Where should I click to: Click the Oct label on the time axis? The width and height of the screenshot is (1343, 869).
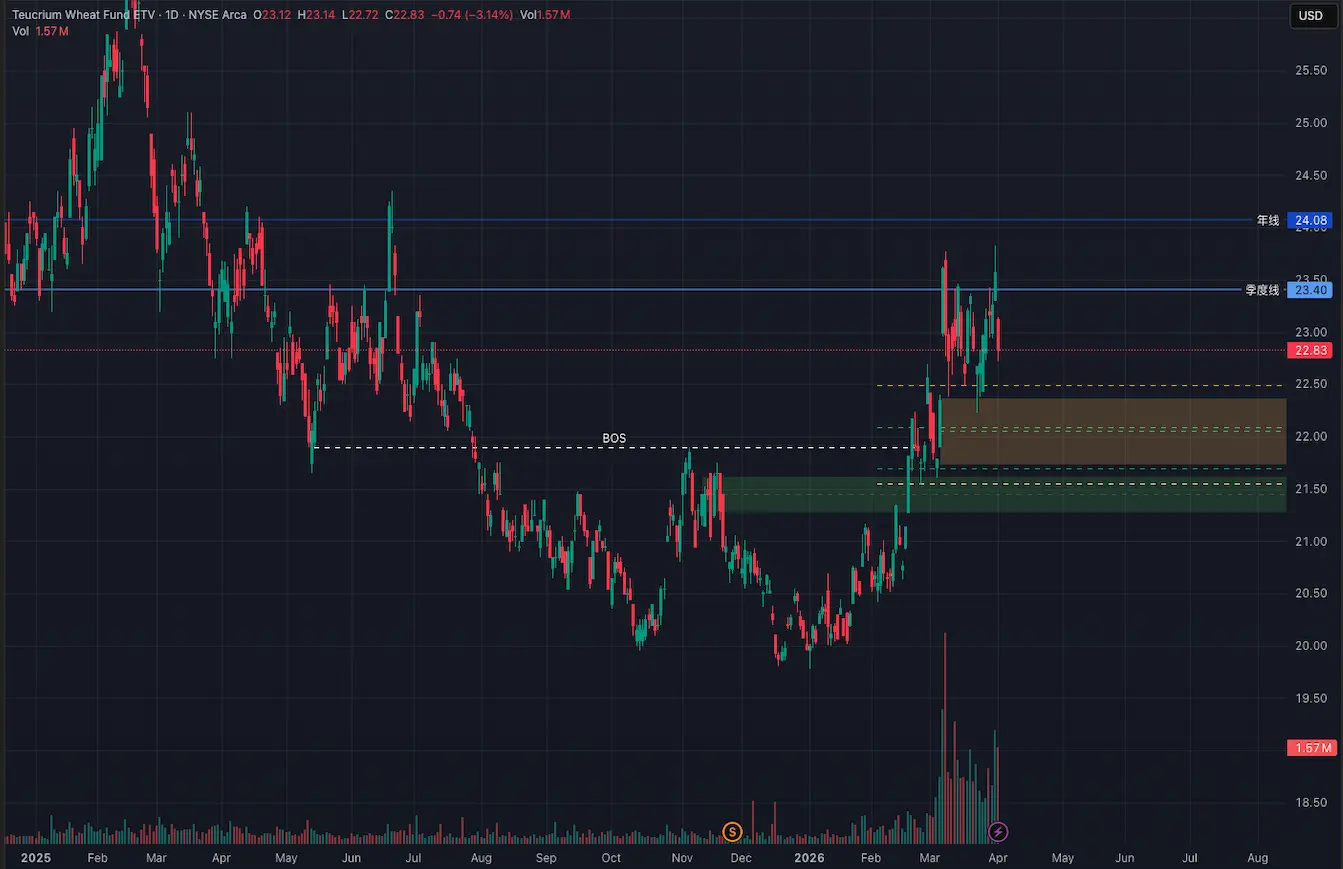pos(611,858)
